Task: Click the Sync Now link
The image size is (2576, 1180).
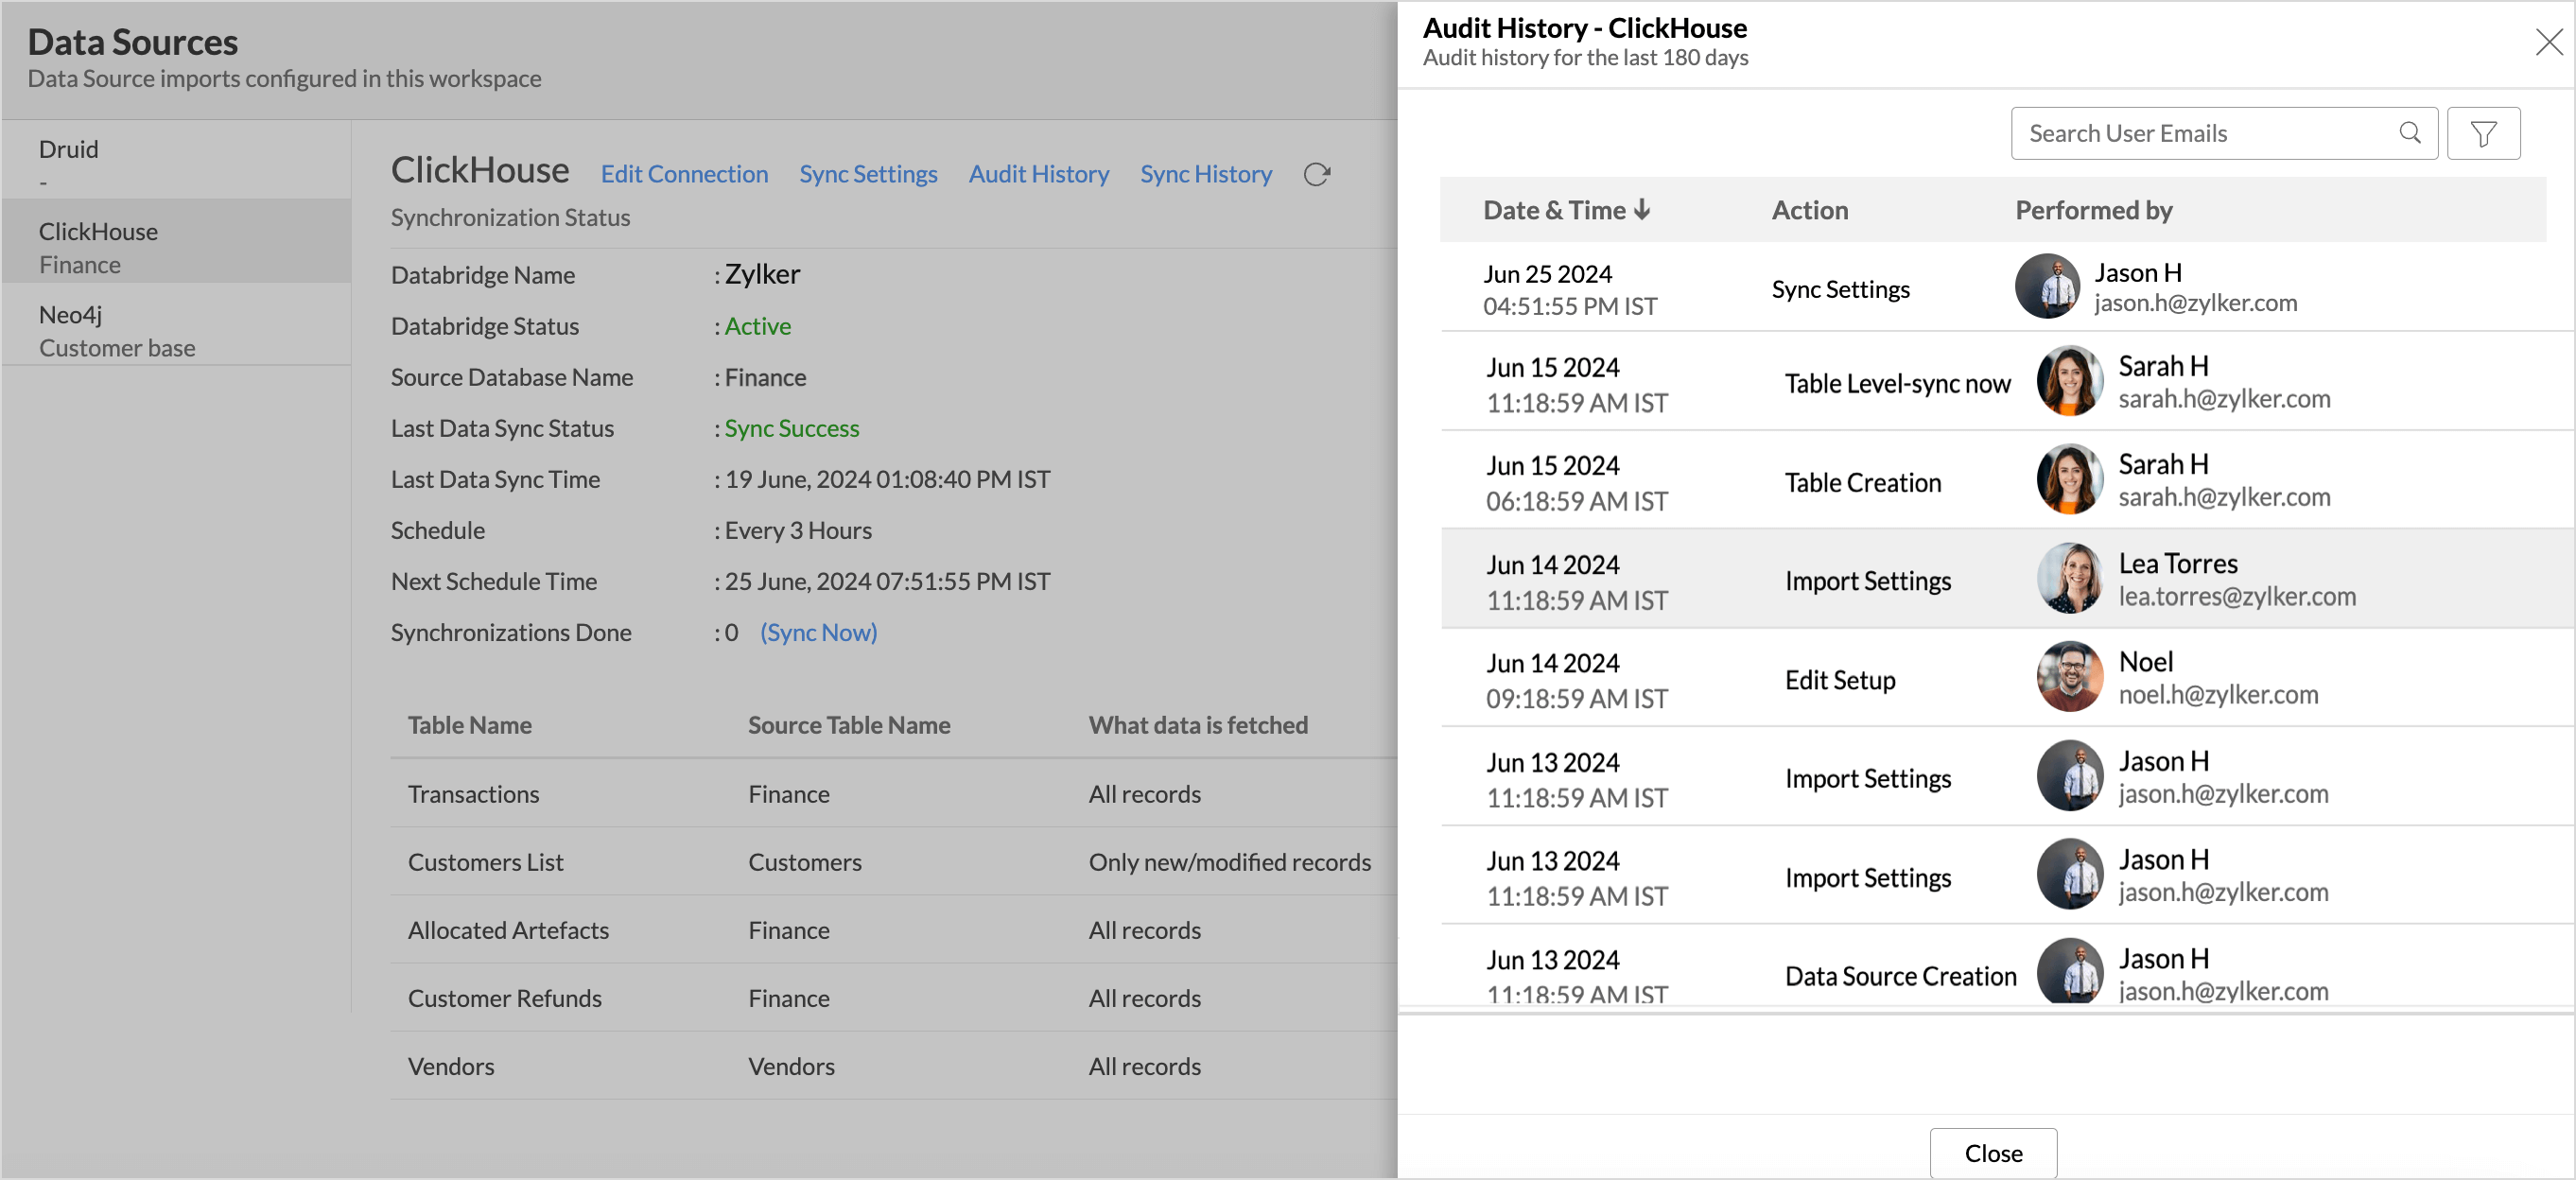Action: (x=818, y=633)
